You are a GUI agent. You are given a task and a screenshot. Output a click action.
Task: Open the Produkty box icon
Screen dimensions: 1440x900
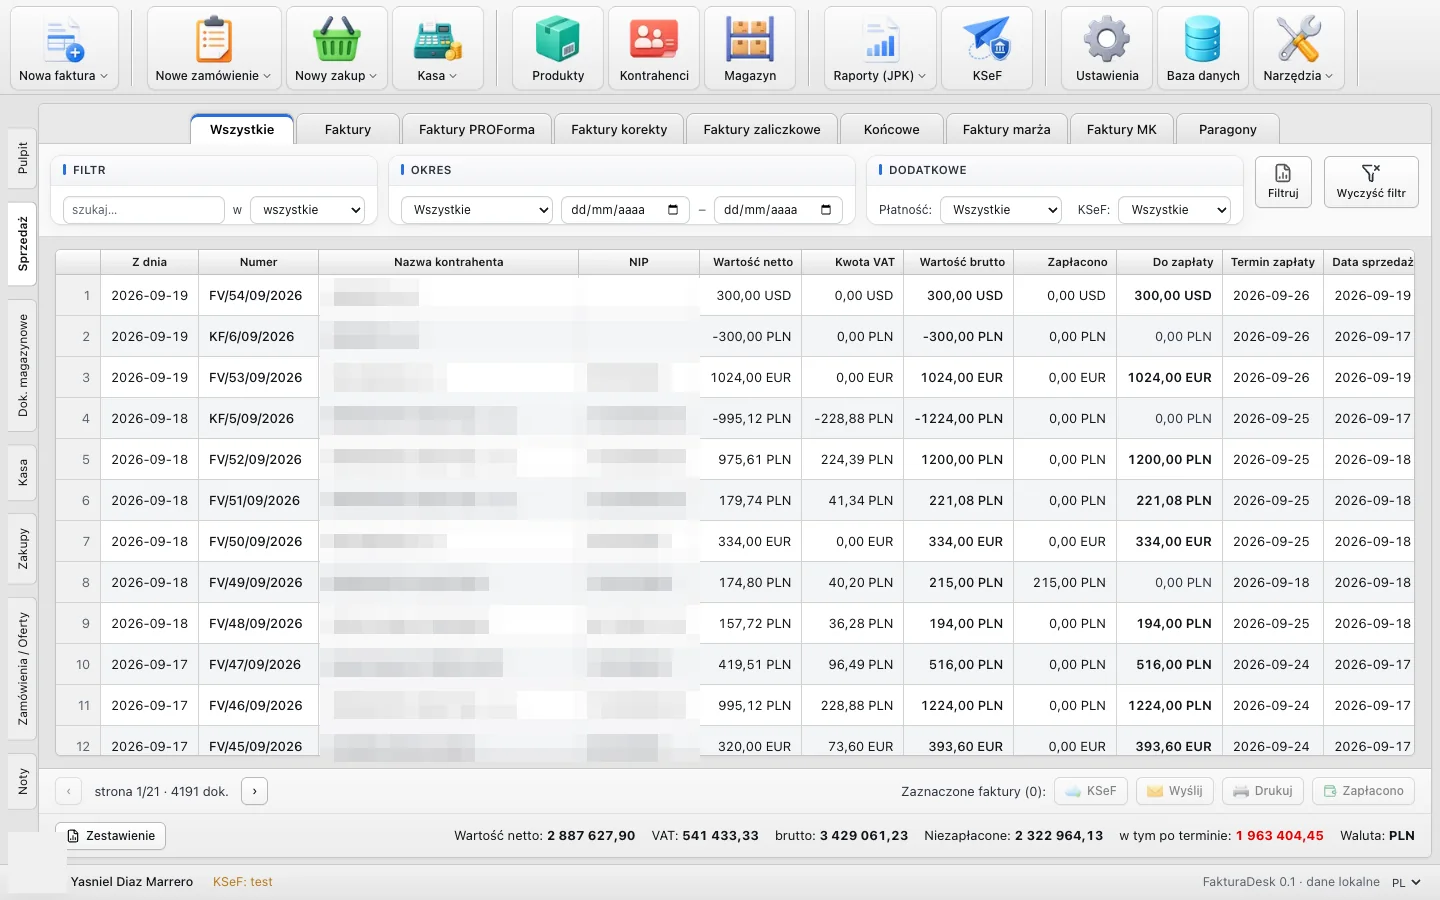[558, 48]
